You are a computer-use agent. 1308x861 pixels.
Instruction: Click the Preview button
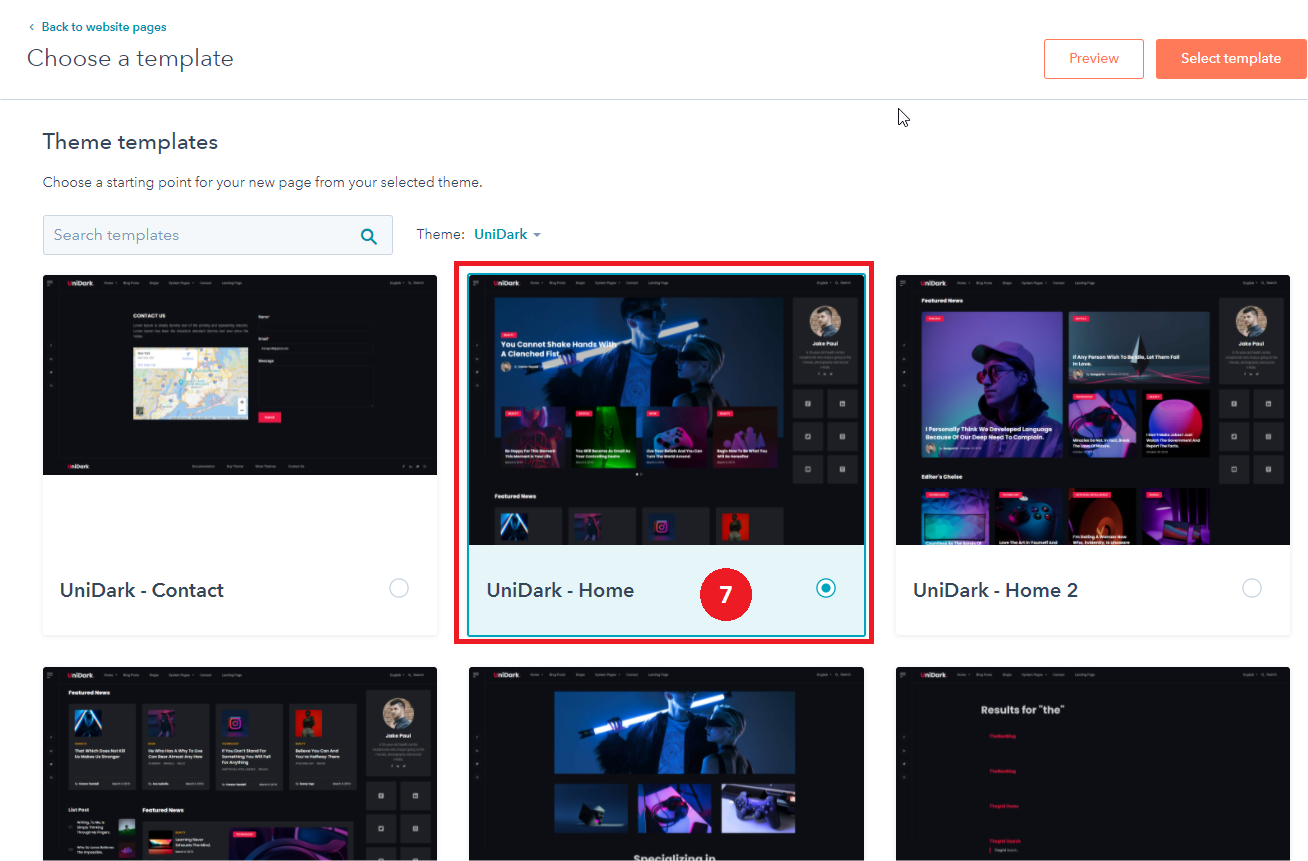tap(1093, 59)
